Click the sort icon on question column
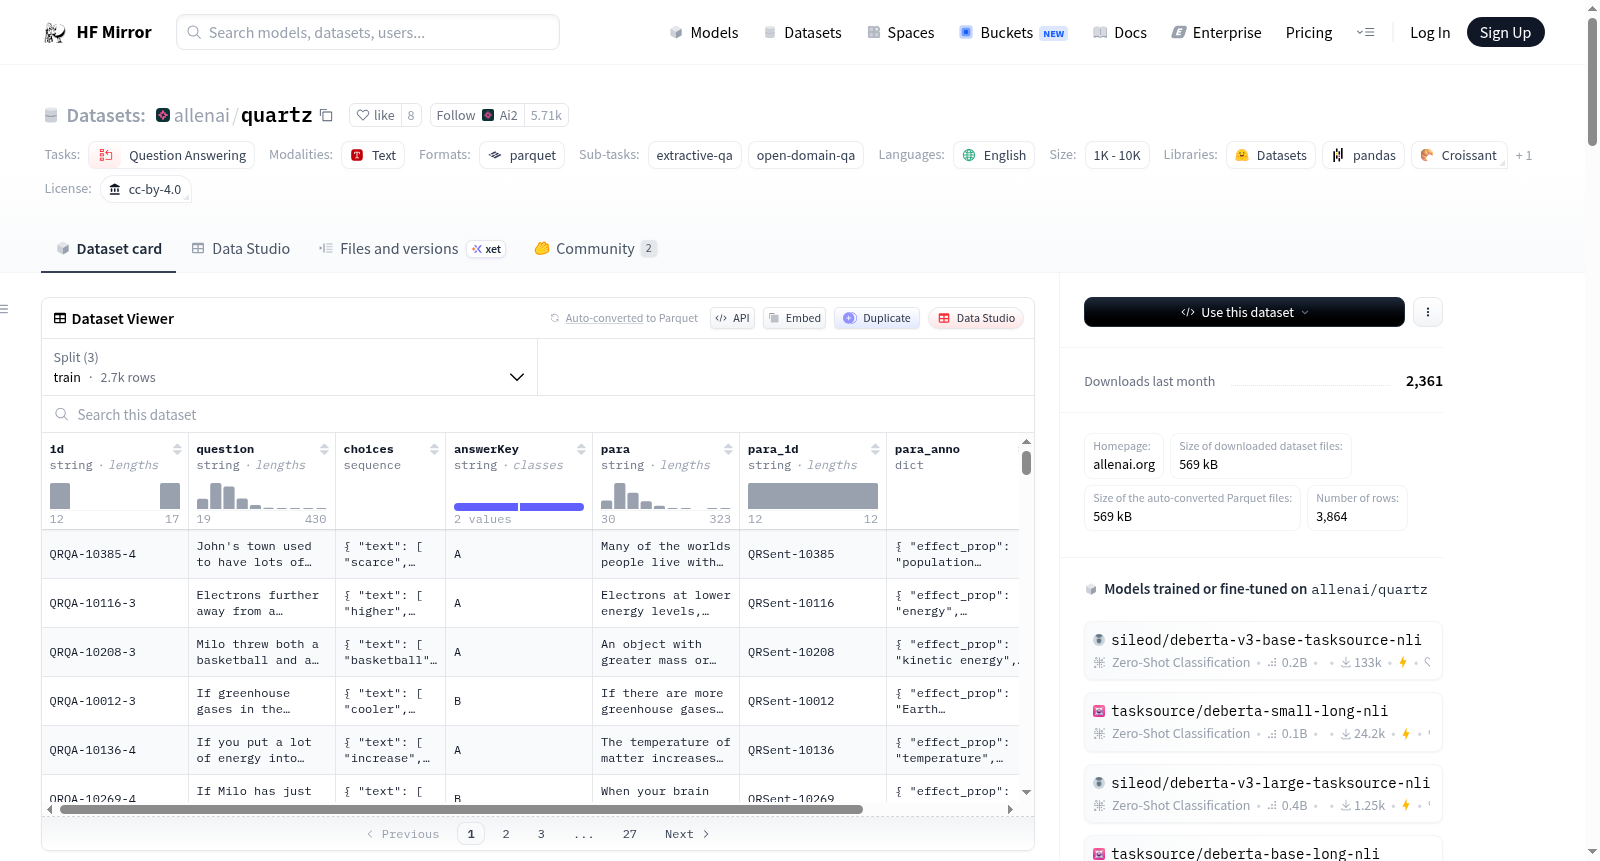Image resolution: width=1600 pixels, height=861 pixels. (x=324, y=449)
